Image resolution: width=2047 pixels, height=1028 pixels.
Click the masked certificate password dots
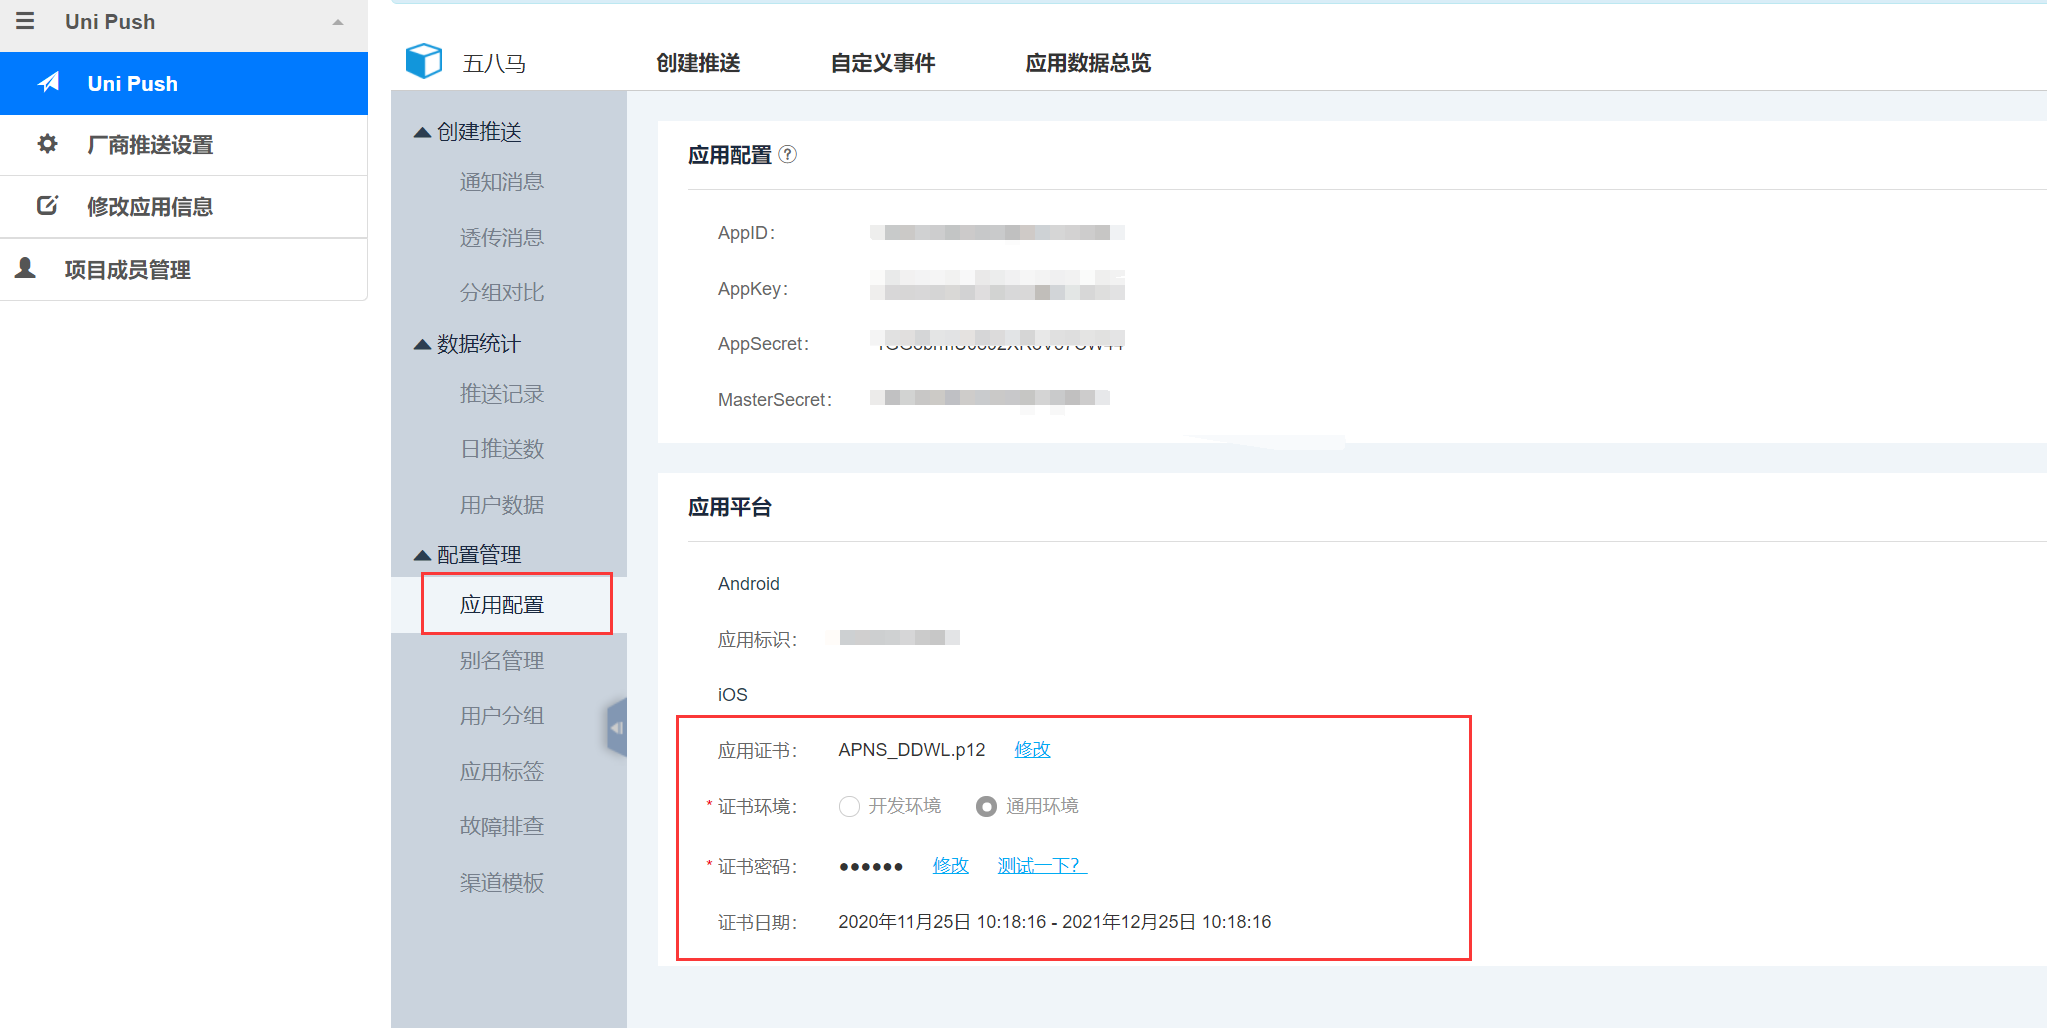tap(871, 867)
